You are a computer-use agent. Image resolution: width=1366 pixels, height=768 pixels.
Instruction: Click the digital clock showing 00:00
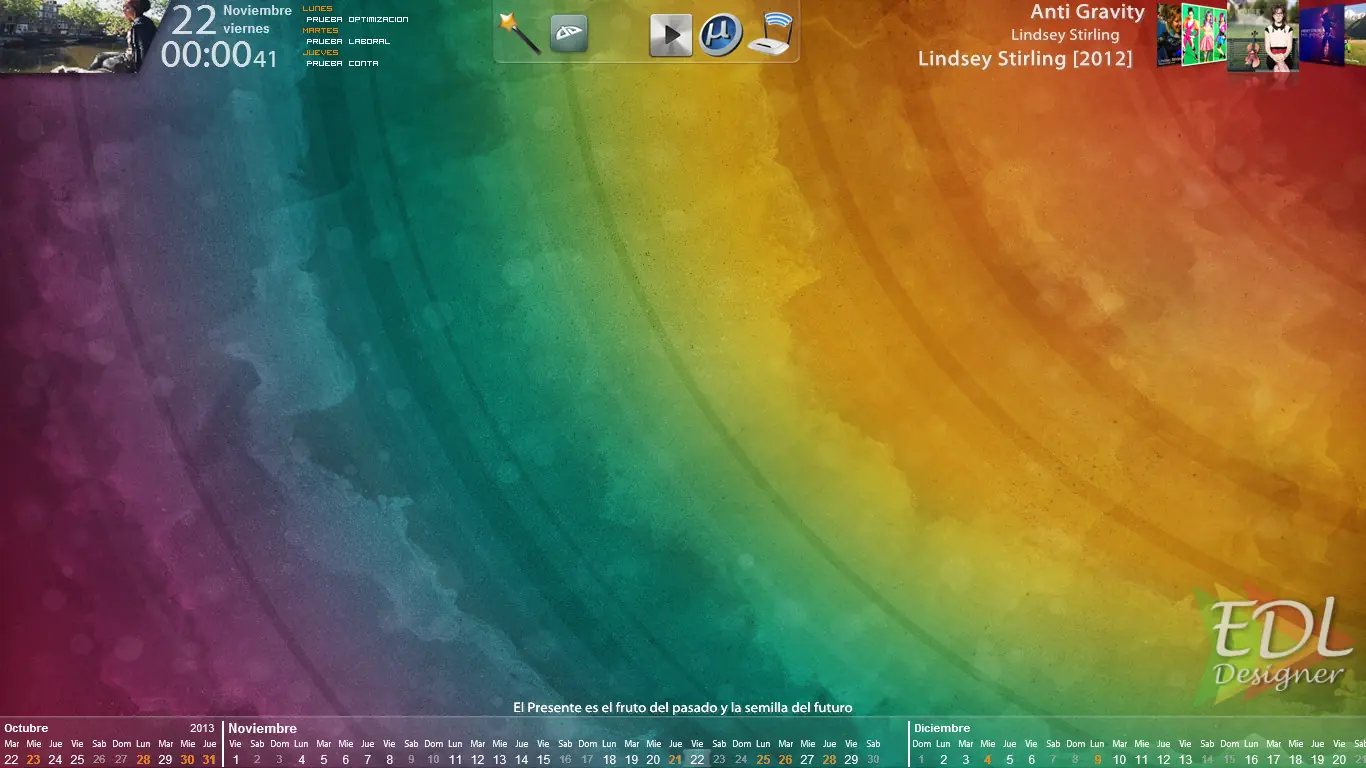[x=206, y=55]
